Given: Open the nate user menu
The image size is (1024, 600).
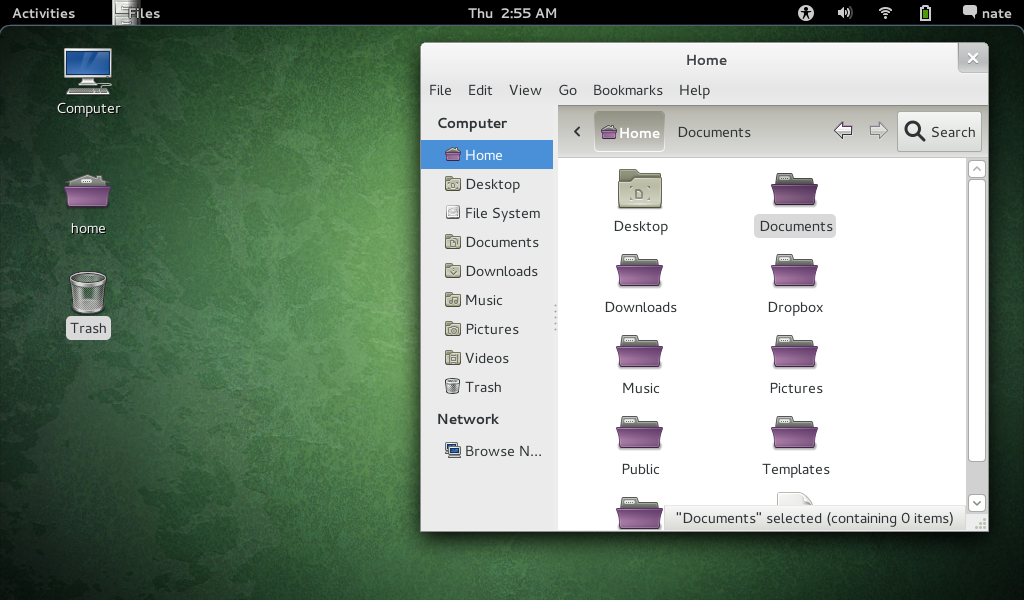Looking at the screenshot, I should [x=987, y=13].
